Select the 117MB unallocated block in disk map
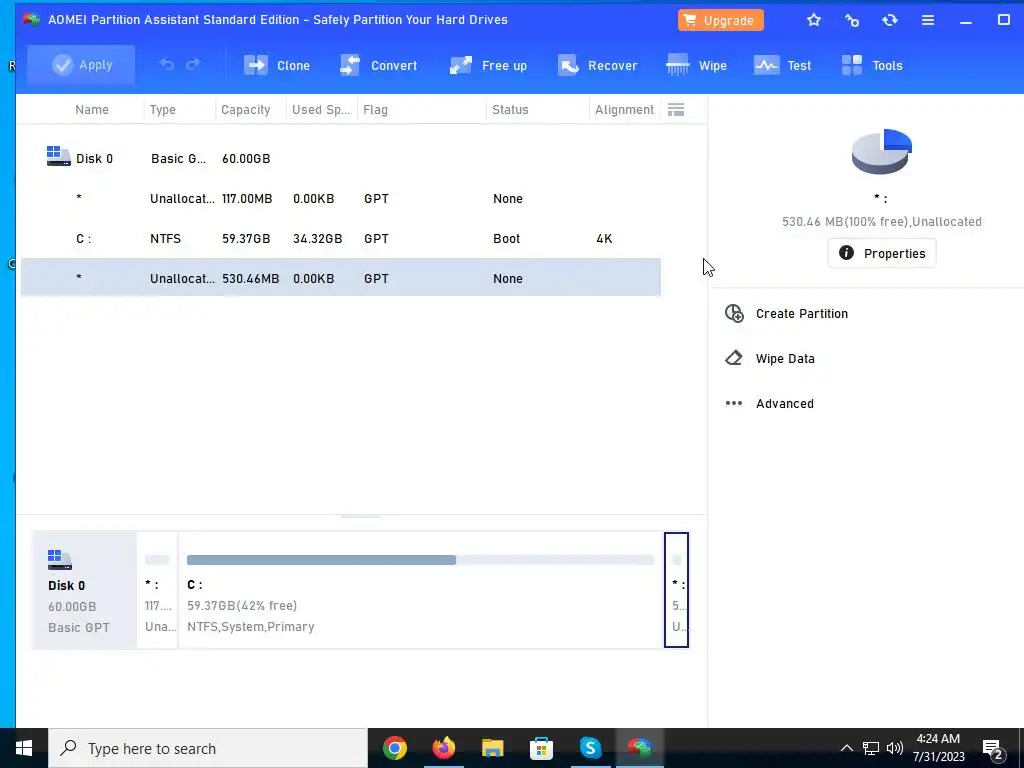This screenshot has width=1024, height=768. [157, 590]
